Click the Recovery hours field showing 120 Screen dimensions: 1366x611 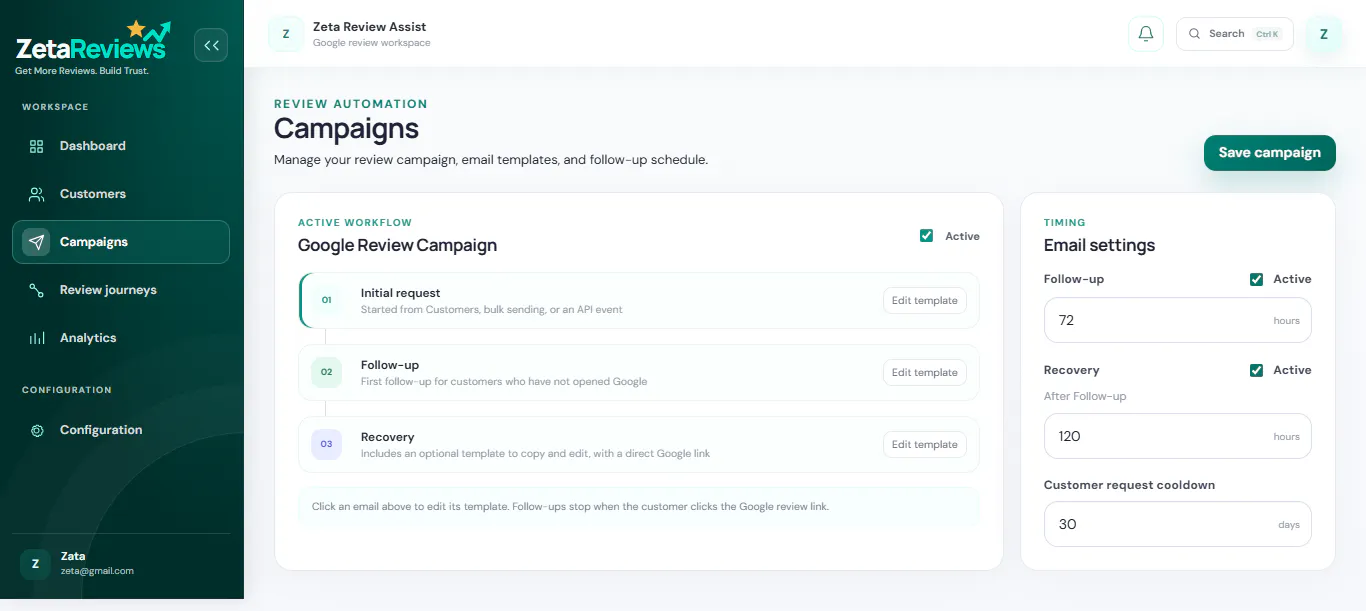(x=1177, y=436)
